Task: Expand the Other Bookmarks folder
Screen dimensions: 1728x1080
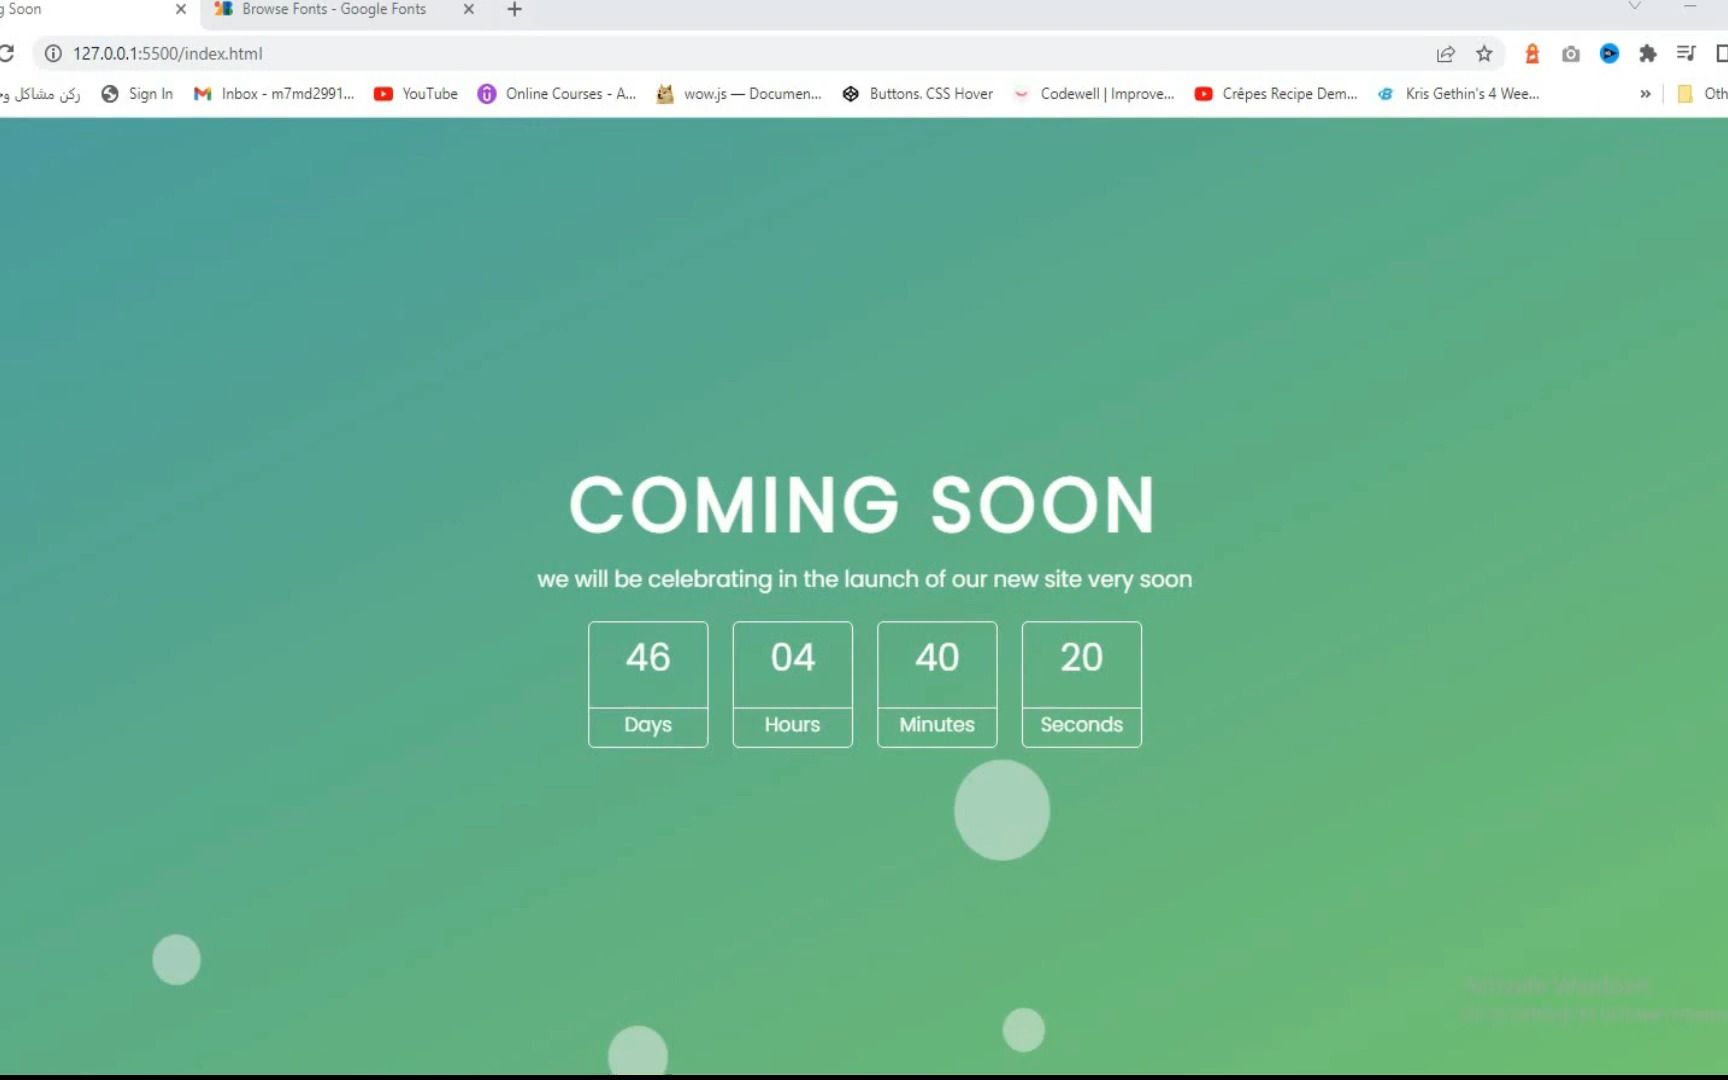Action: point(1690,93)
